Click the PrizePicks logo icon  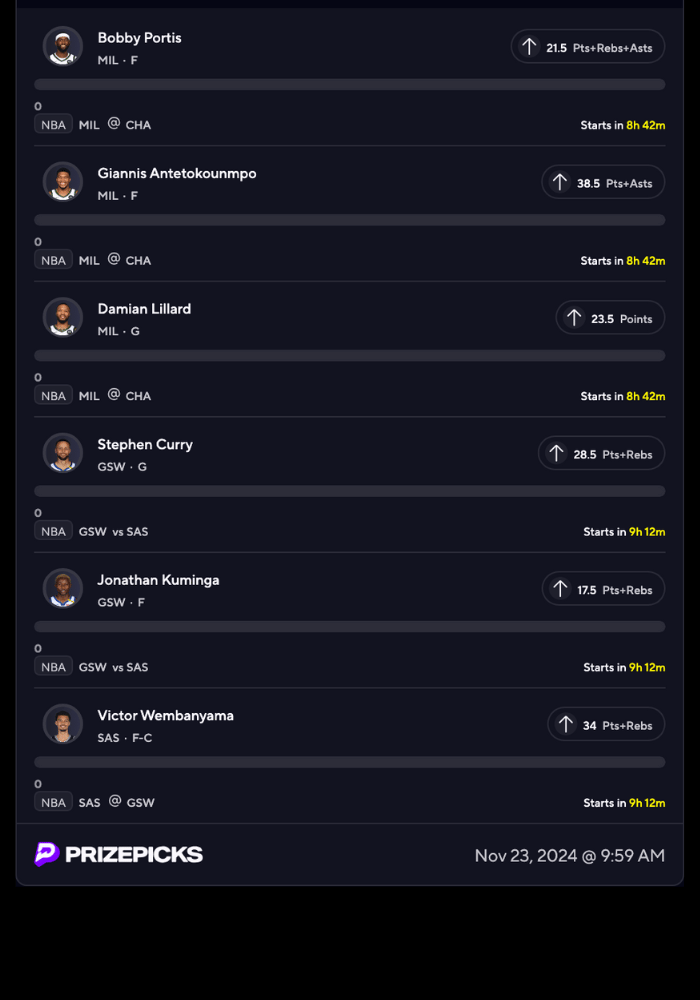click(47, 854)
